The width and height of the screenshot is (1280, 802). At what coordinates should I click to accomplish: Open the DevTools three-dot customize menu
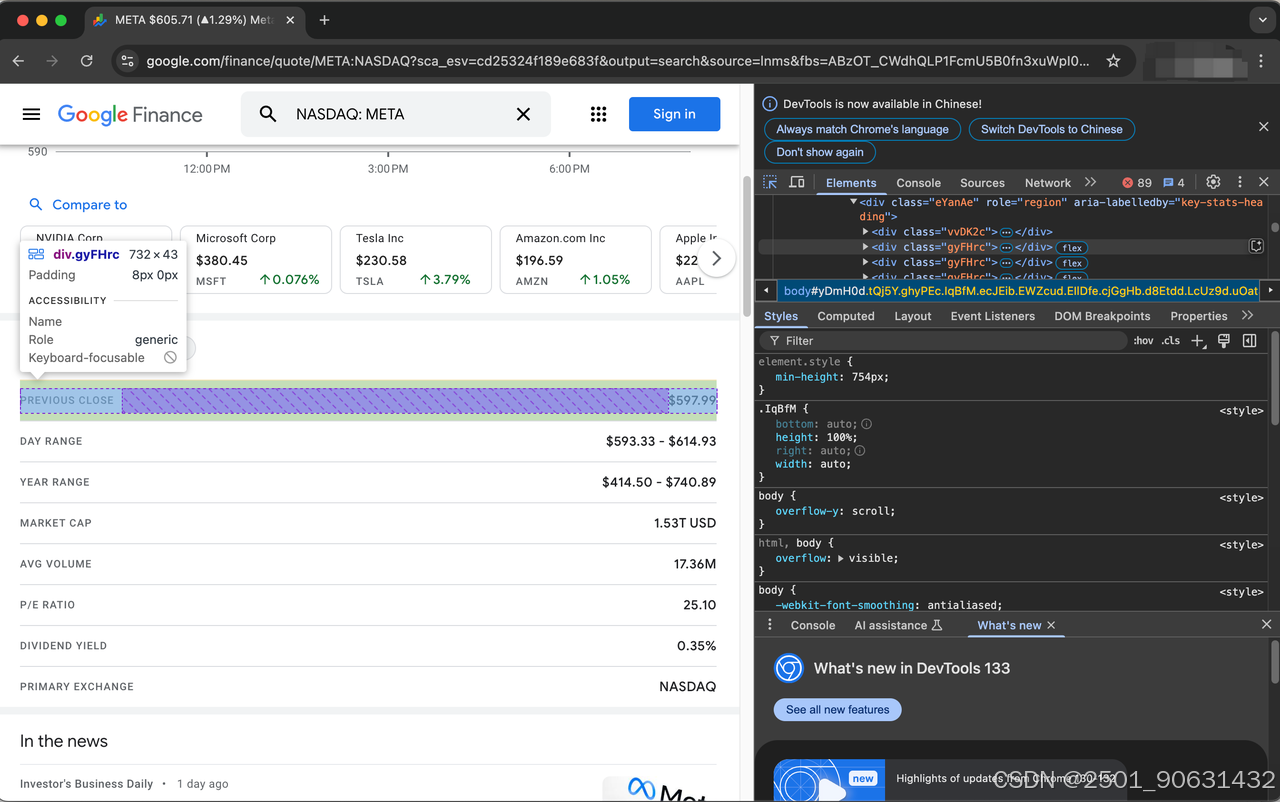click(1240, 182)
